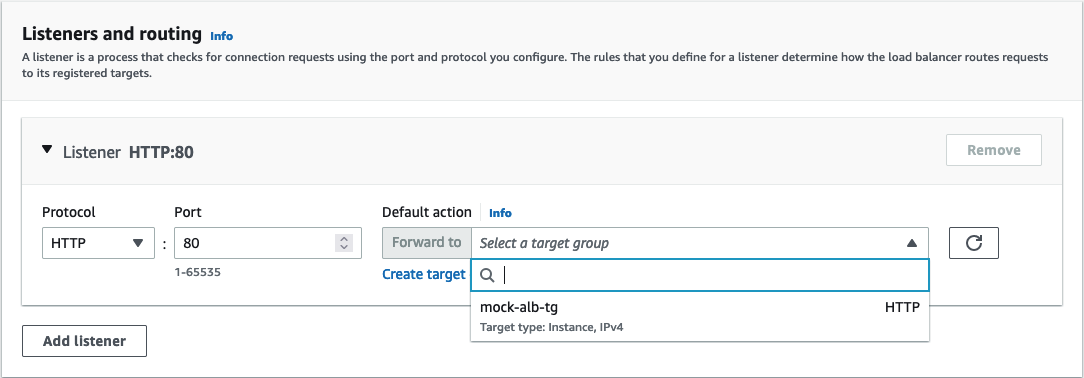Collapse the Listener HTTP:80 triangle
The image size is (1084, 378).
(x=47, y=149)
